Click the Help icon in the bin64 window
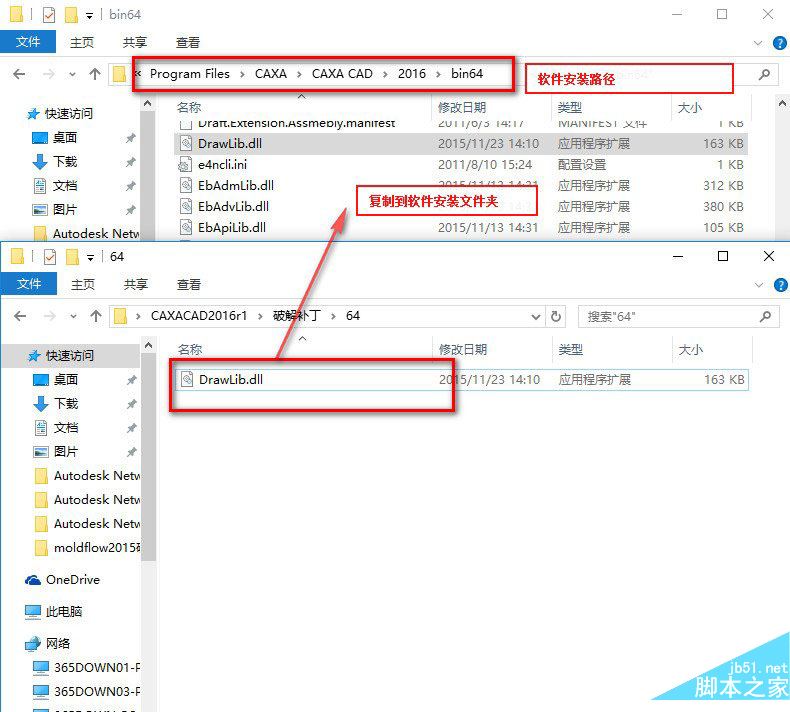790x712 pixels. click(x=779, y=43)
